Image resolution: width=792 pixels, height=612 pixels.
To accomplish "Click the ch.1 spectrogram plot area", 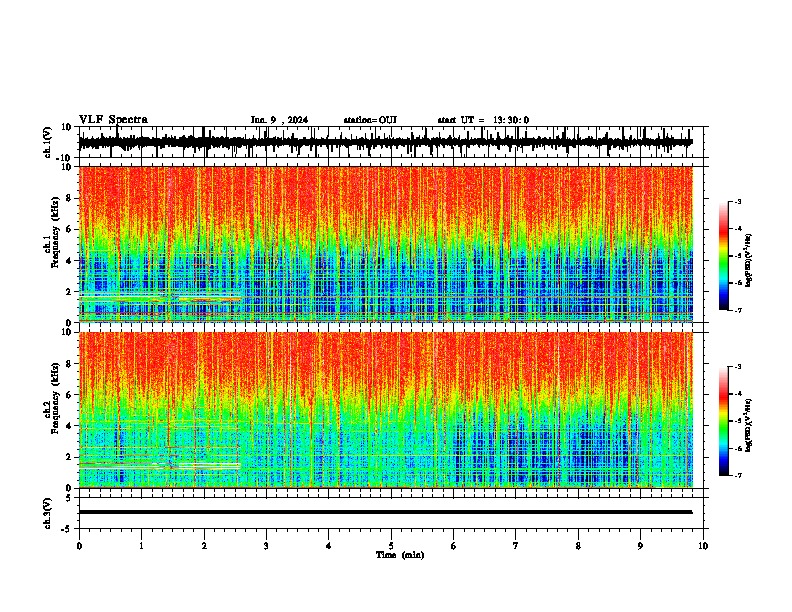I will 386,244.
